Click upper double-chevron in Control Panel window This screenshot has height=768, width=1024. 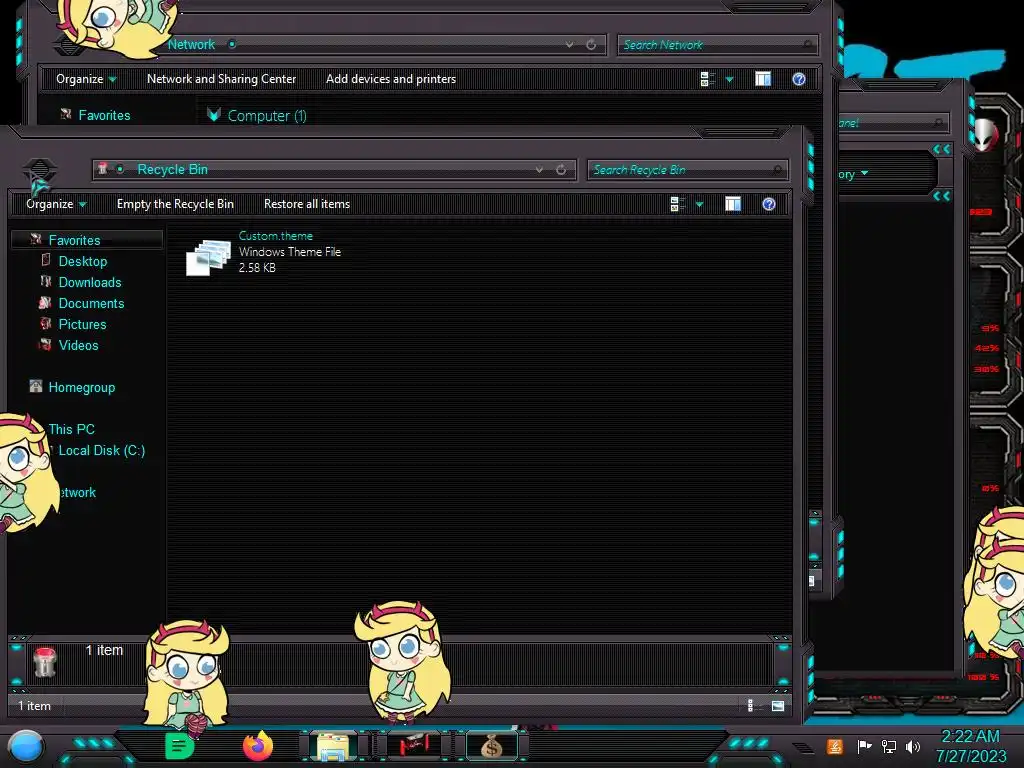(942, 149)
